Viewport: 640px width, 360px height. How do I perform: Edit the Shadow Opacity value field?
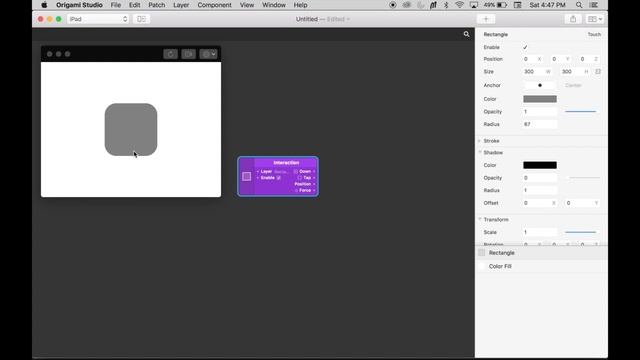tap(540, 178)
